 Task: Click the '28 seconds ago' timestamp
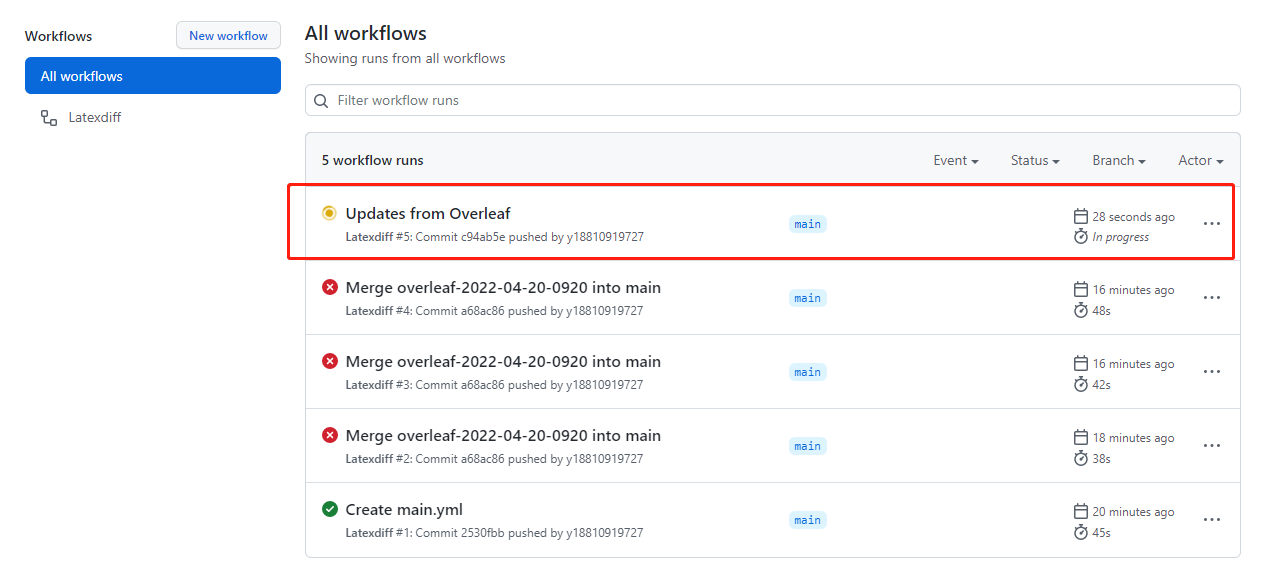(1133, 217)
